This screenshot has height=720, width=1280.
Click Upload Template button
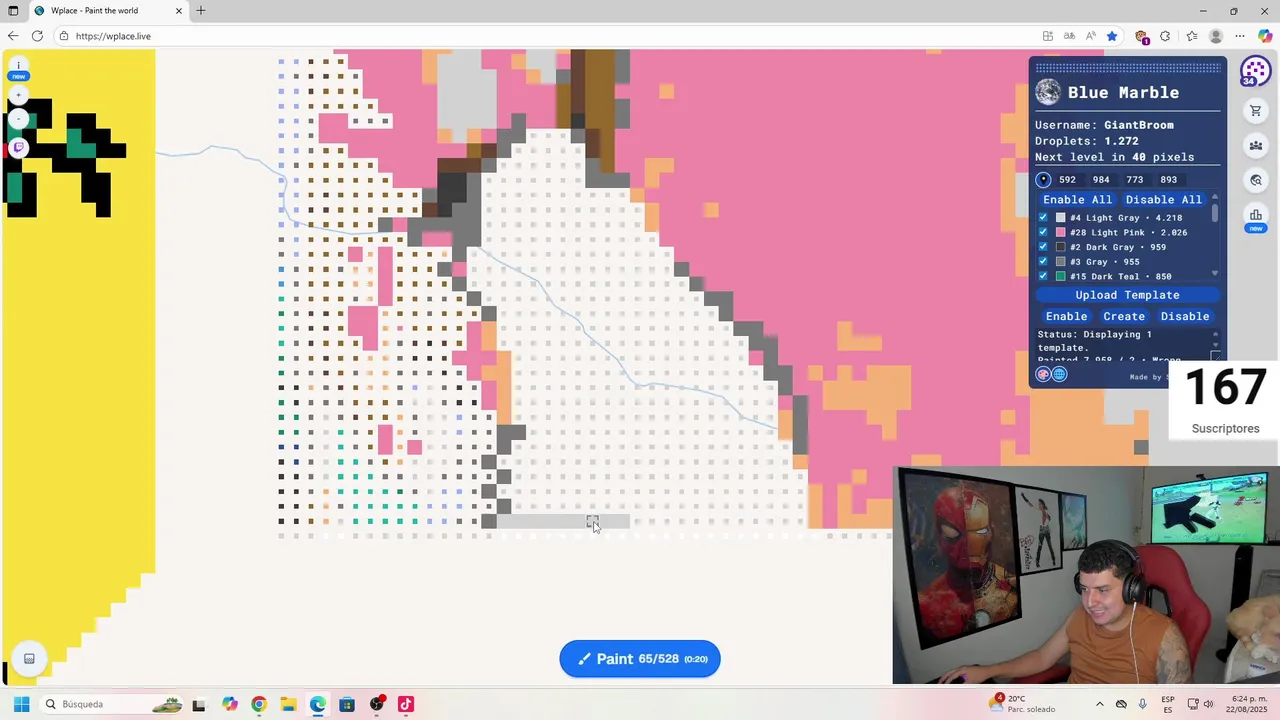[x=1127, y=295]
